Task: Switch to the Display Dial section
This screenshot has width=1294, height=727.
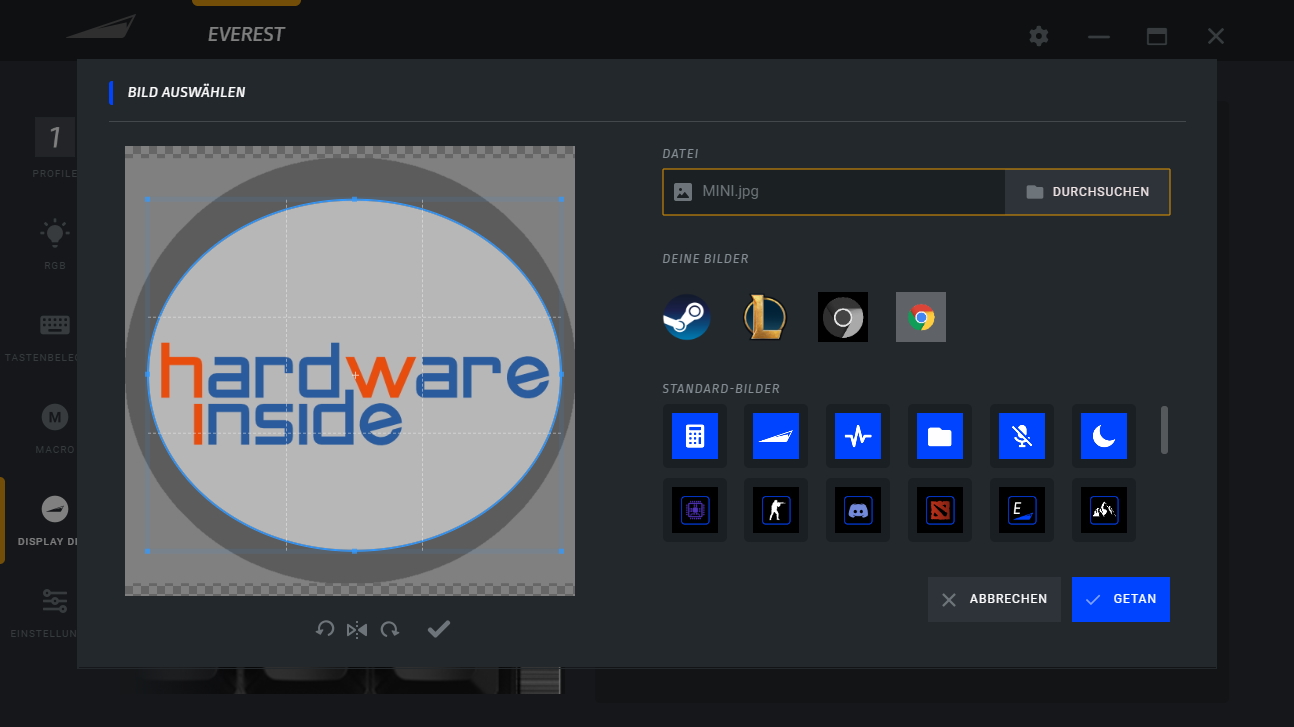Action: 46,521
